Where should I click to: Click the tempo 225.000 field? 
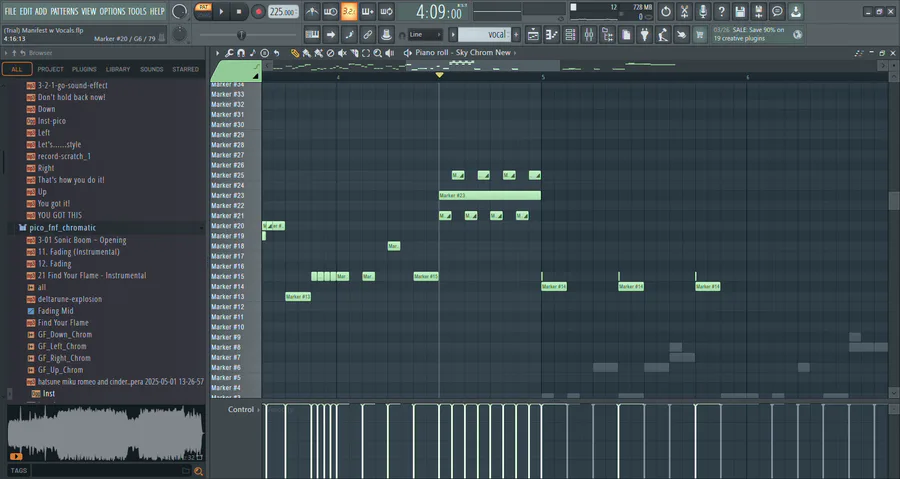(283, 11)
